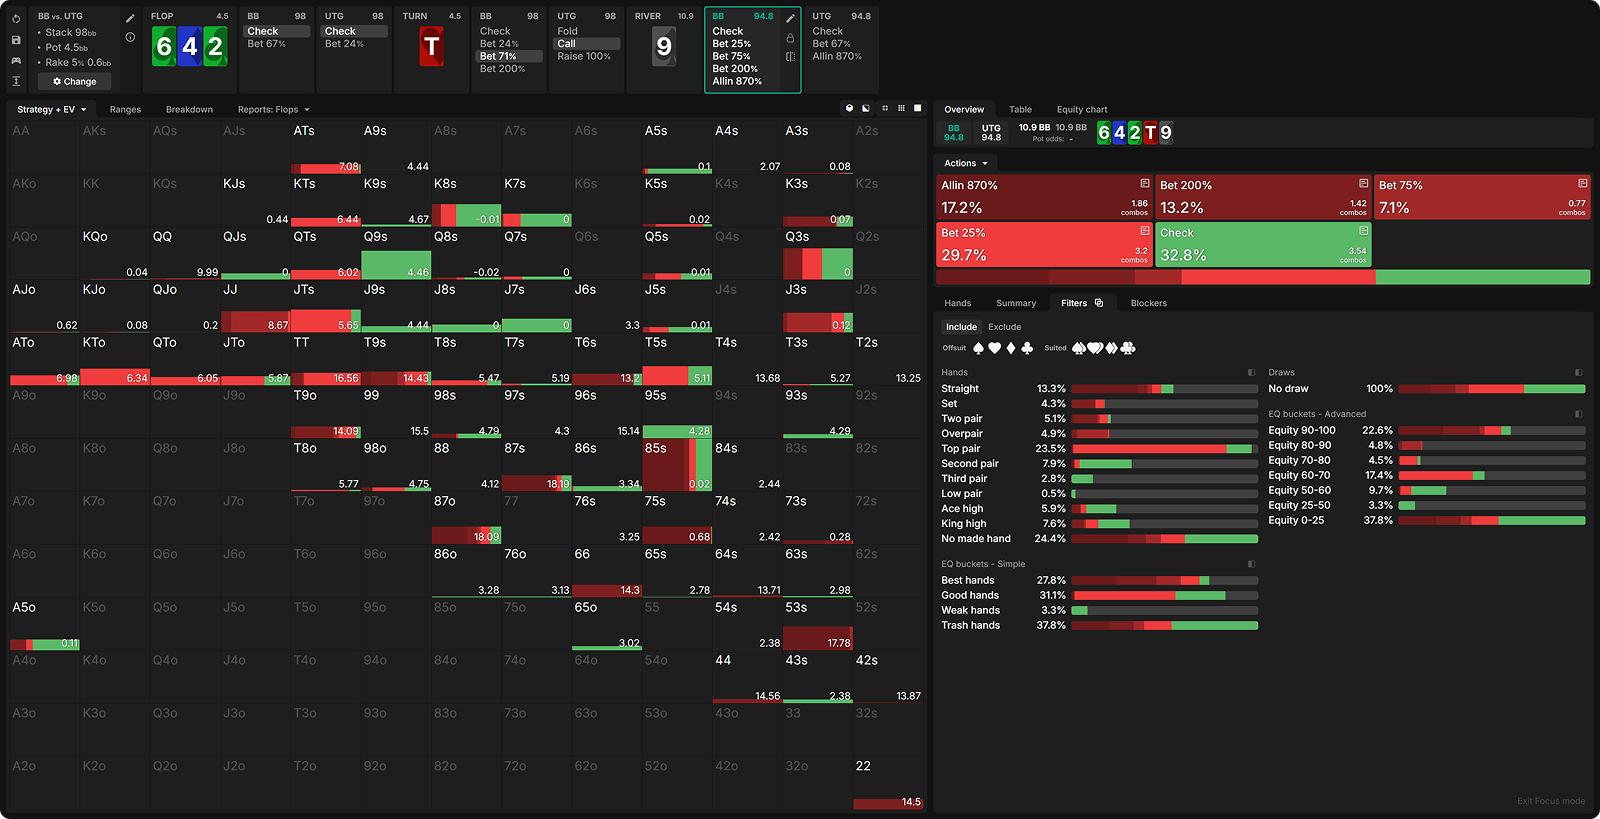Click the info icon beside BB vs. UTG
Screen dimensions: 1600x819
pyautogui.click(x=130, y=37)
